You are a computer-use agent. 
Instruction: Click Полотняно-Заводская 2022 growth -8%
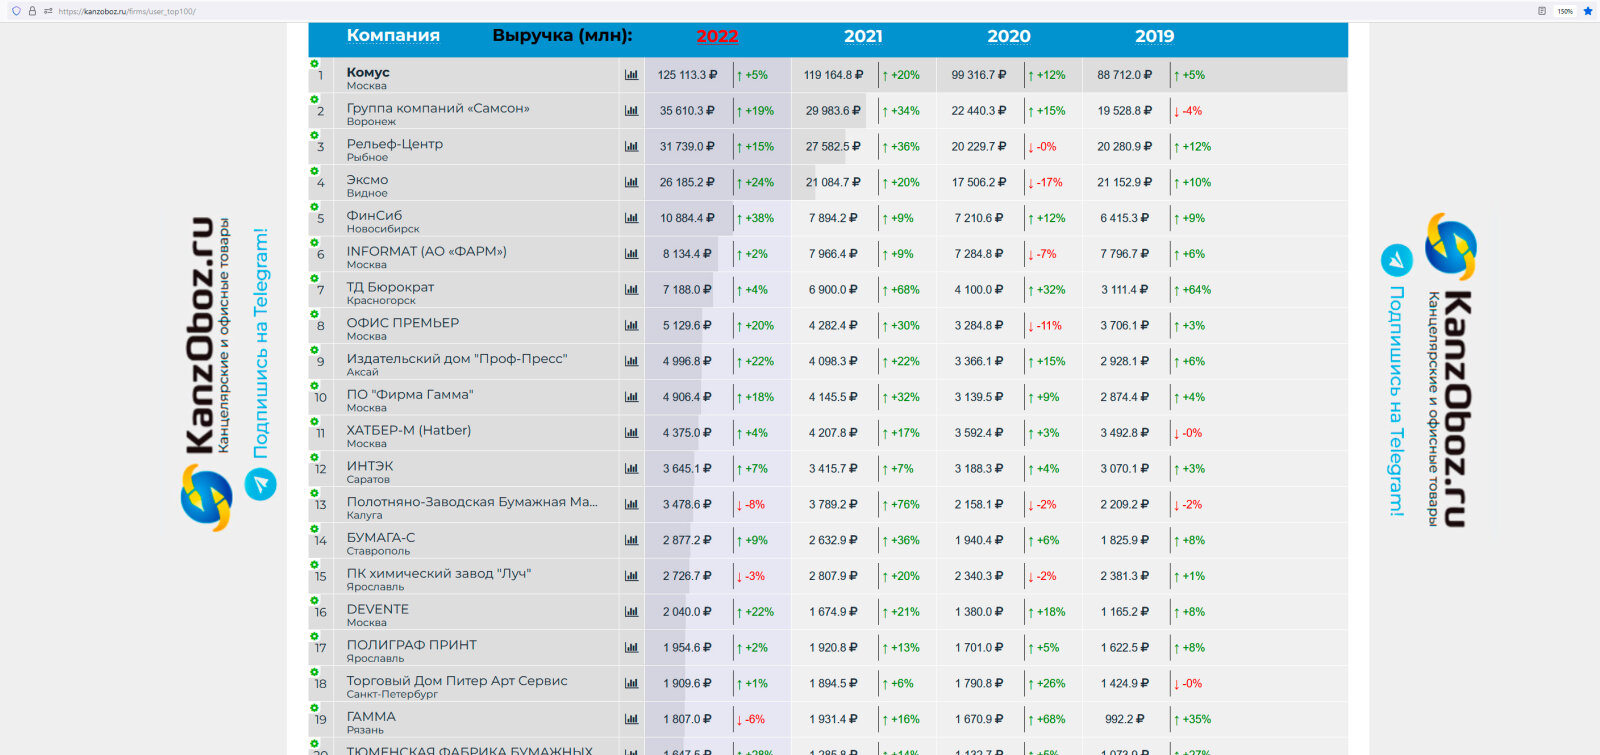point(750,505)
